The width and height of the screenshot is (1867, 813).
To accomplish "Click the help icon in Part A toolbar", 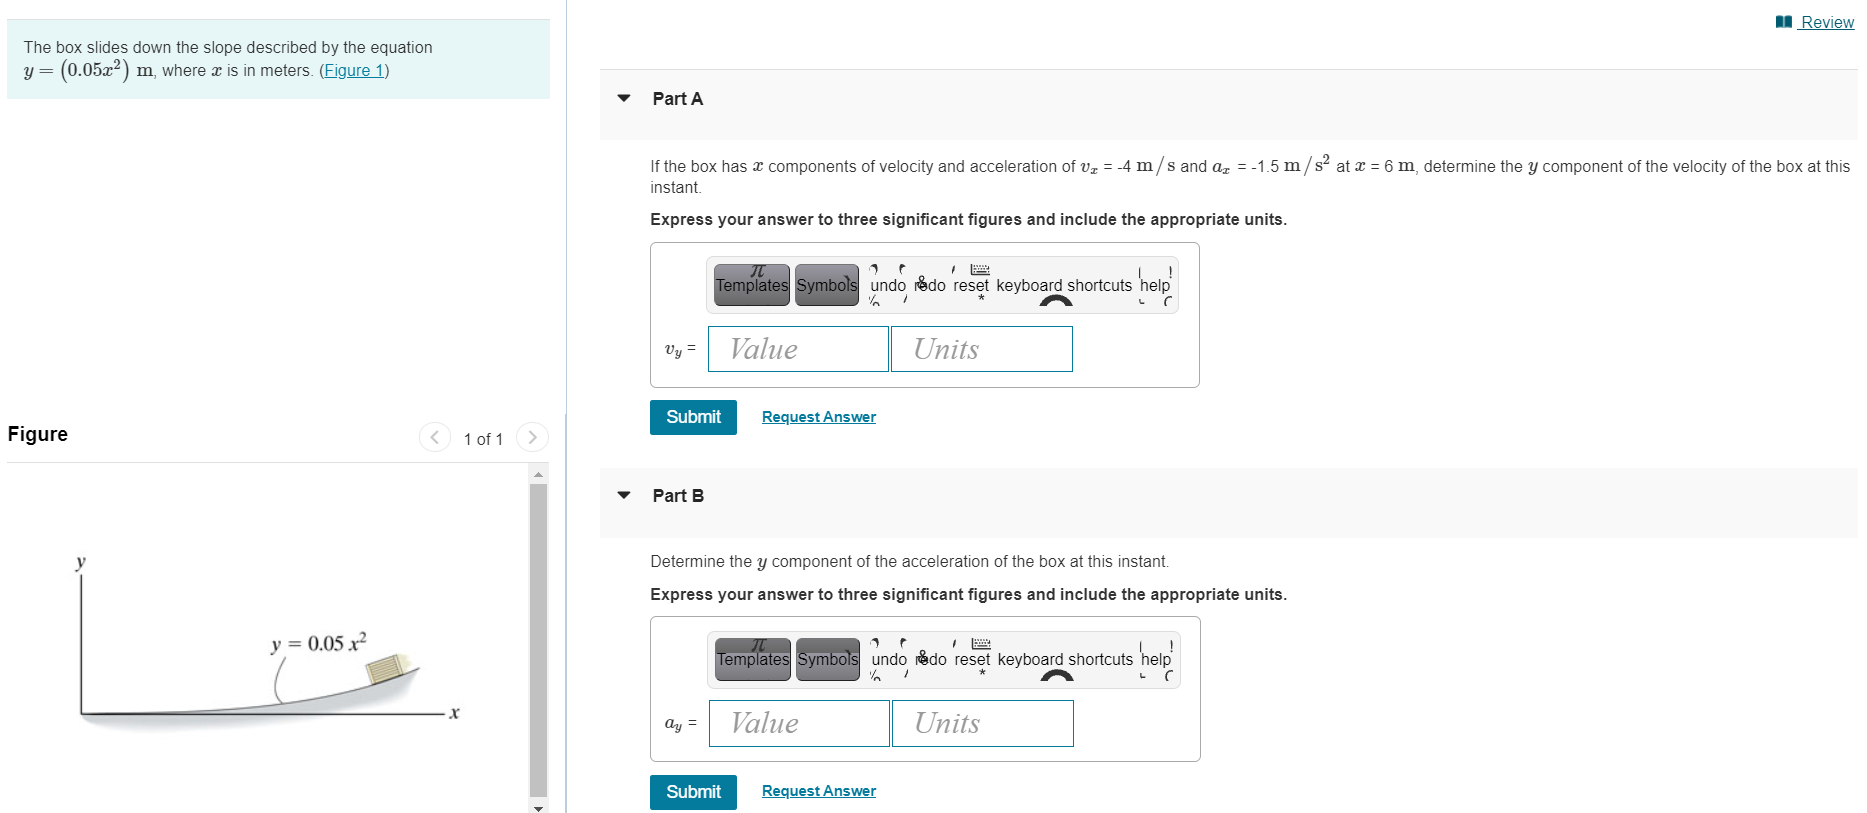I will pos(1155,285).
